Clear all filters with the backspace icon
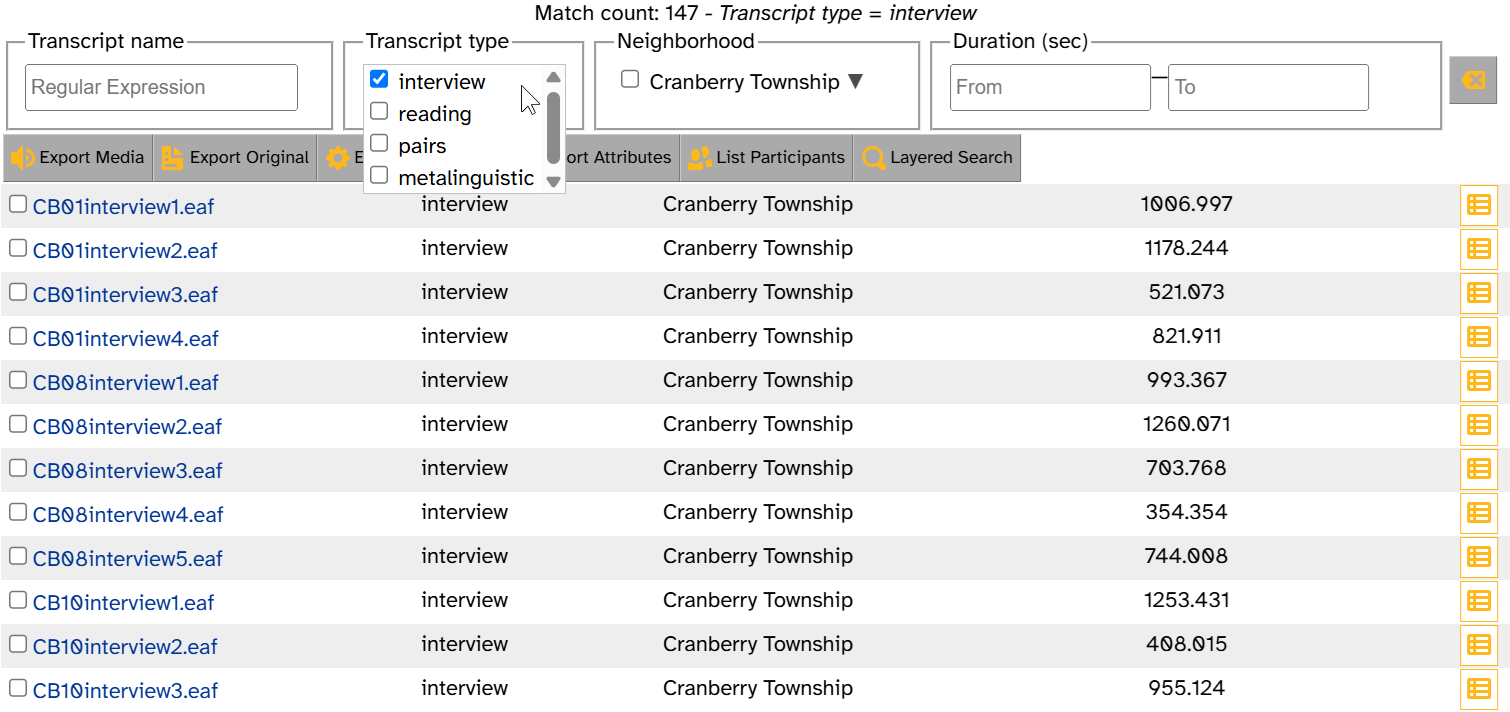The image size is (1510, 712). pos(1473,80)
